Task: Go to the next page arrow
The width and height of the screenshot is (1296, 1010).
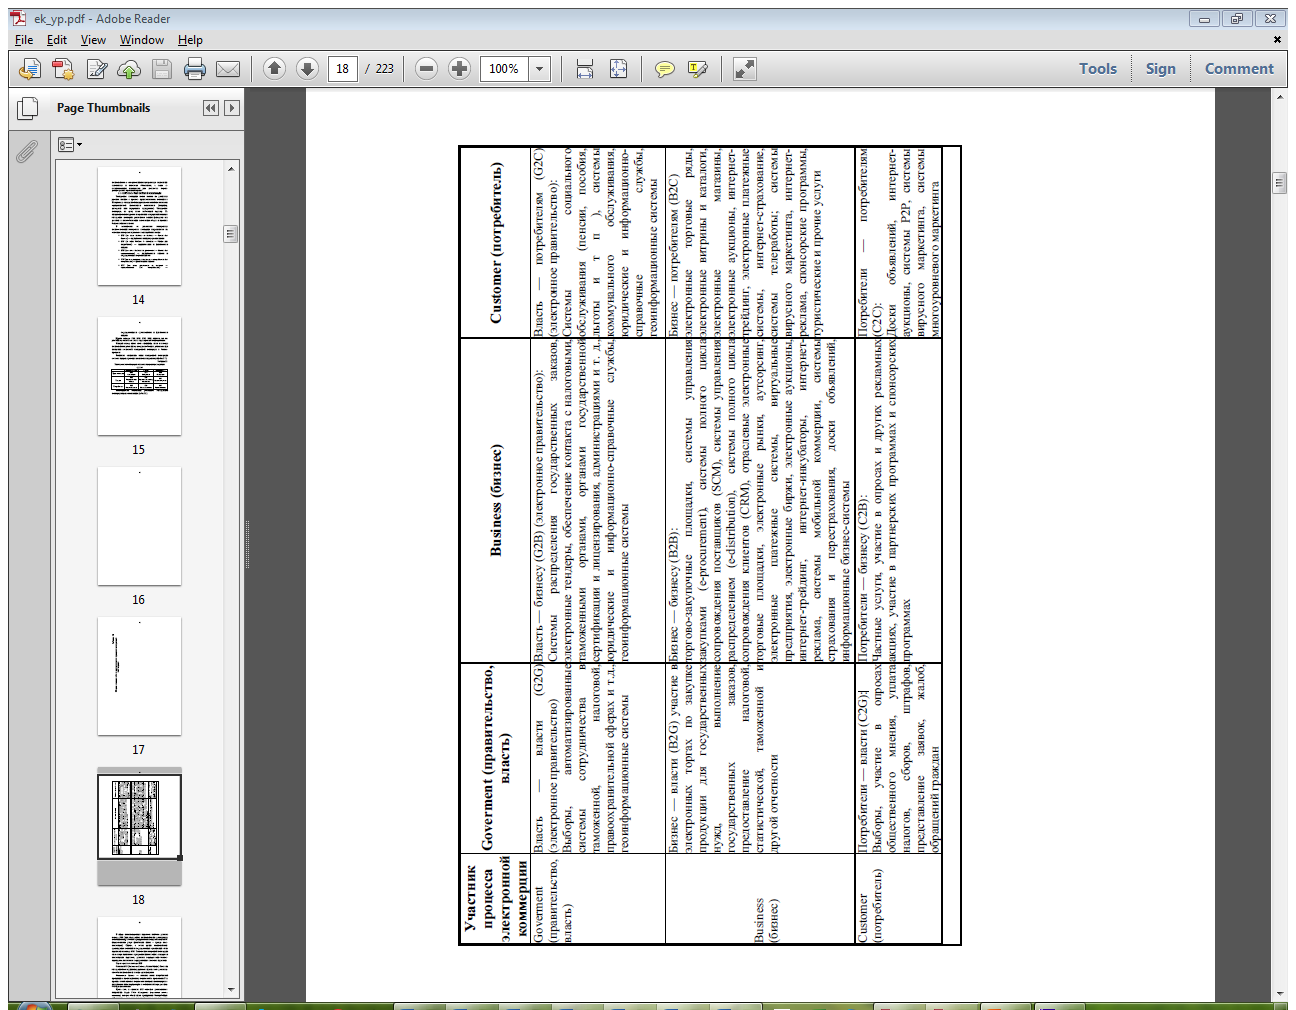Action: point(308,69)
